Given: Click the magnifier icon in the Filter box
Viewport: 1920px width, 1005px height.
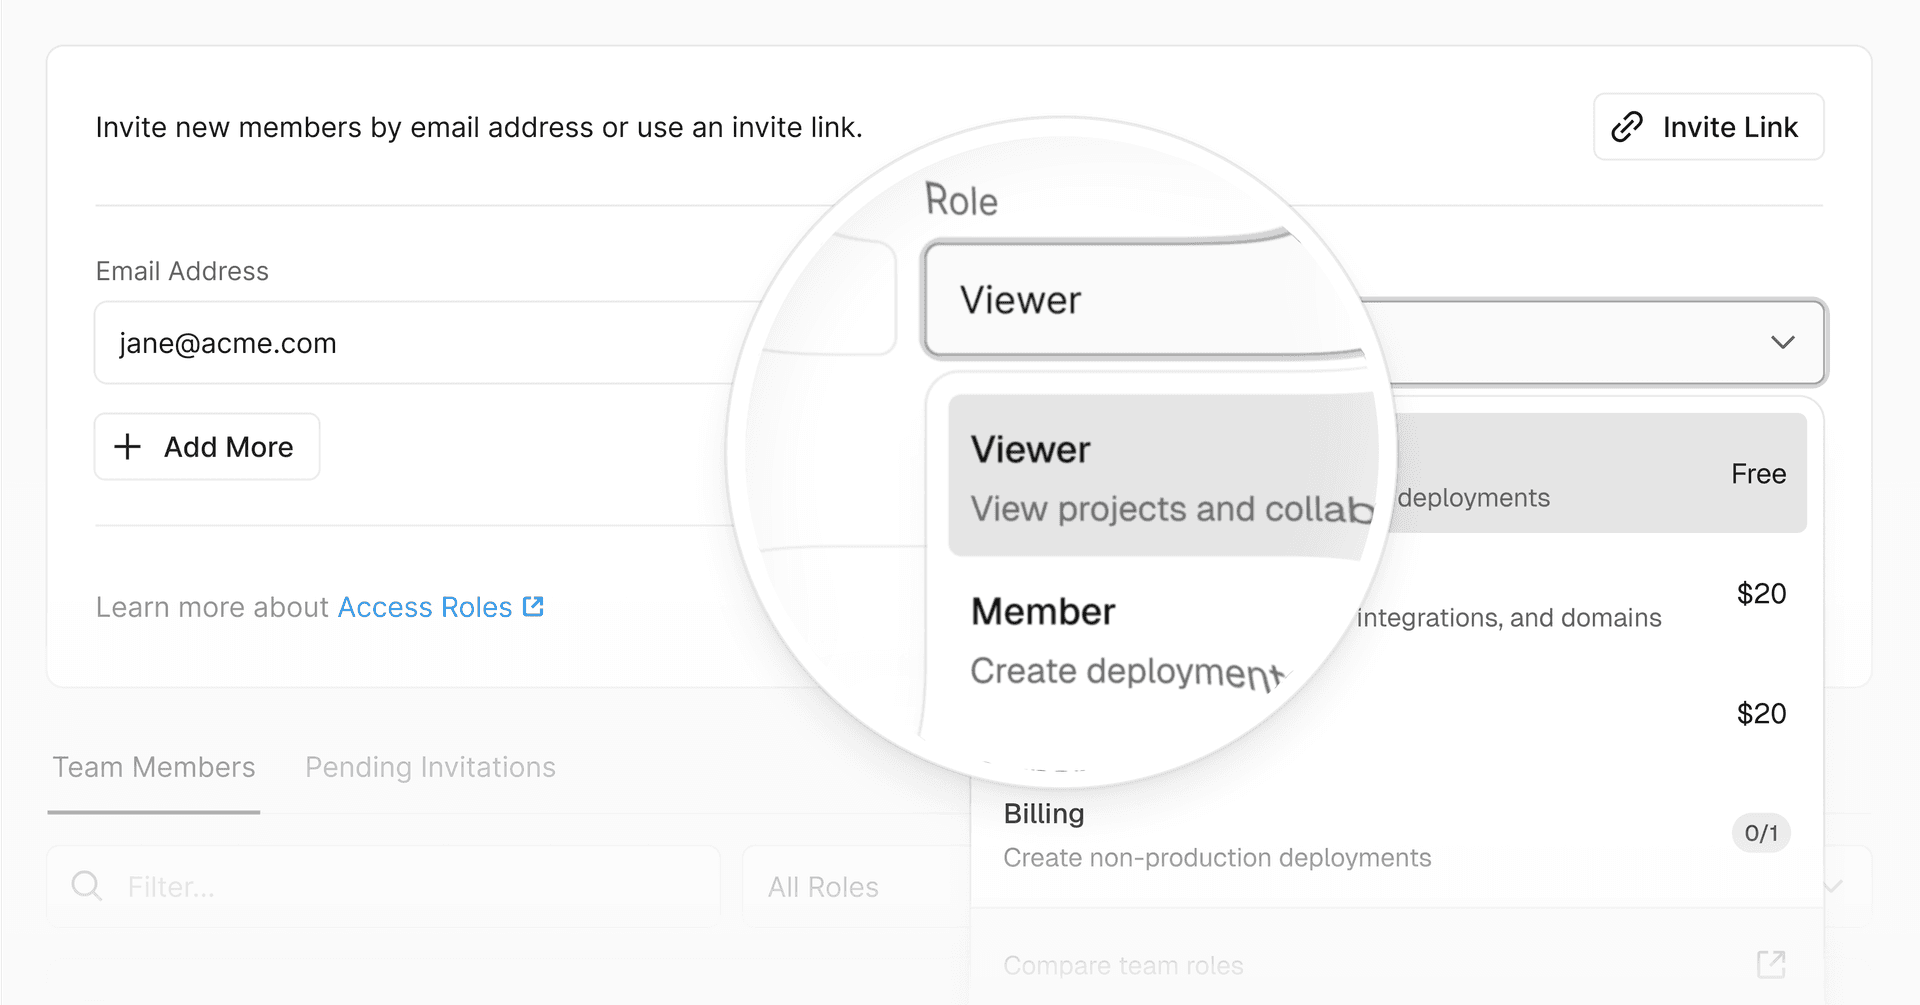Looking at the screenshot, I should pyautogui.click(x=87, y=886).
